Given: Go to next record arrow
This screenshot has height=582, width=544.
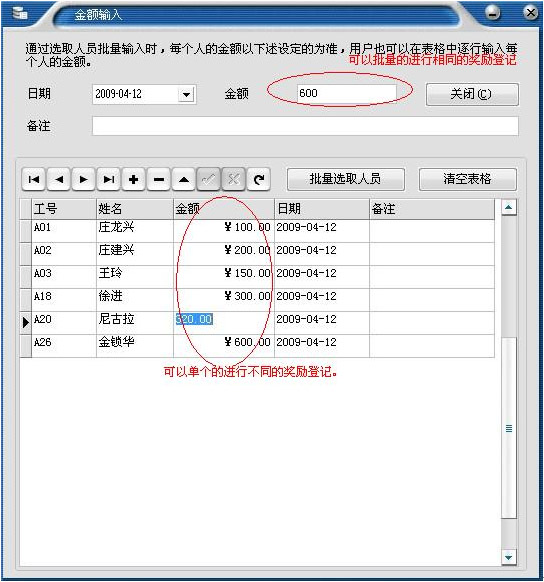Looking at the screenshot, I should 83,180.
